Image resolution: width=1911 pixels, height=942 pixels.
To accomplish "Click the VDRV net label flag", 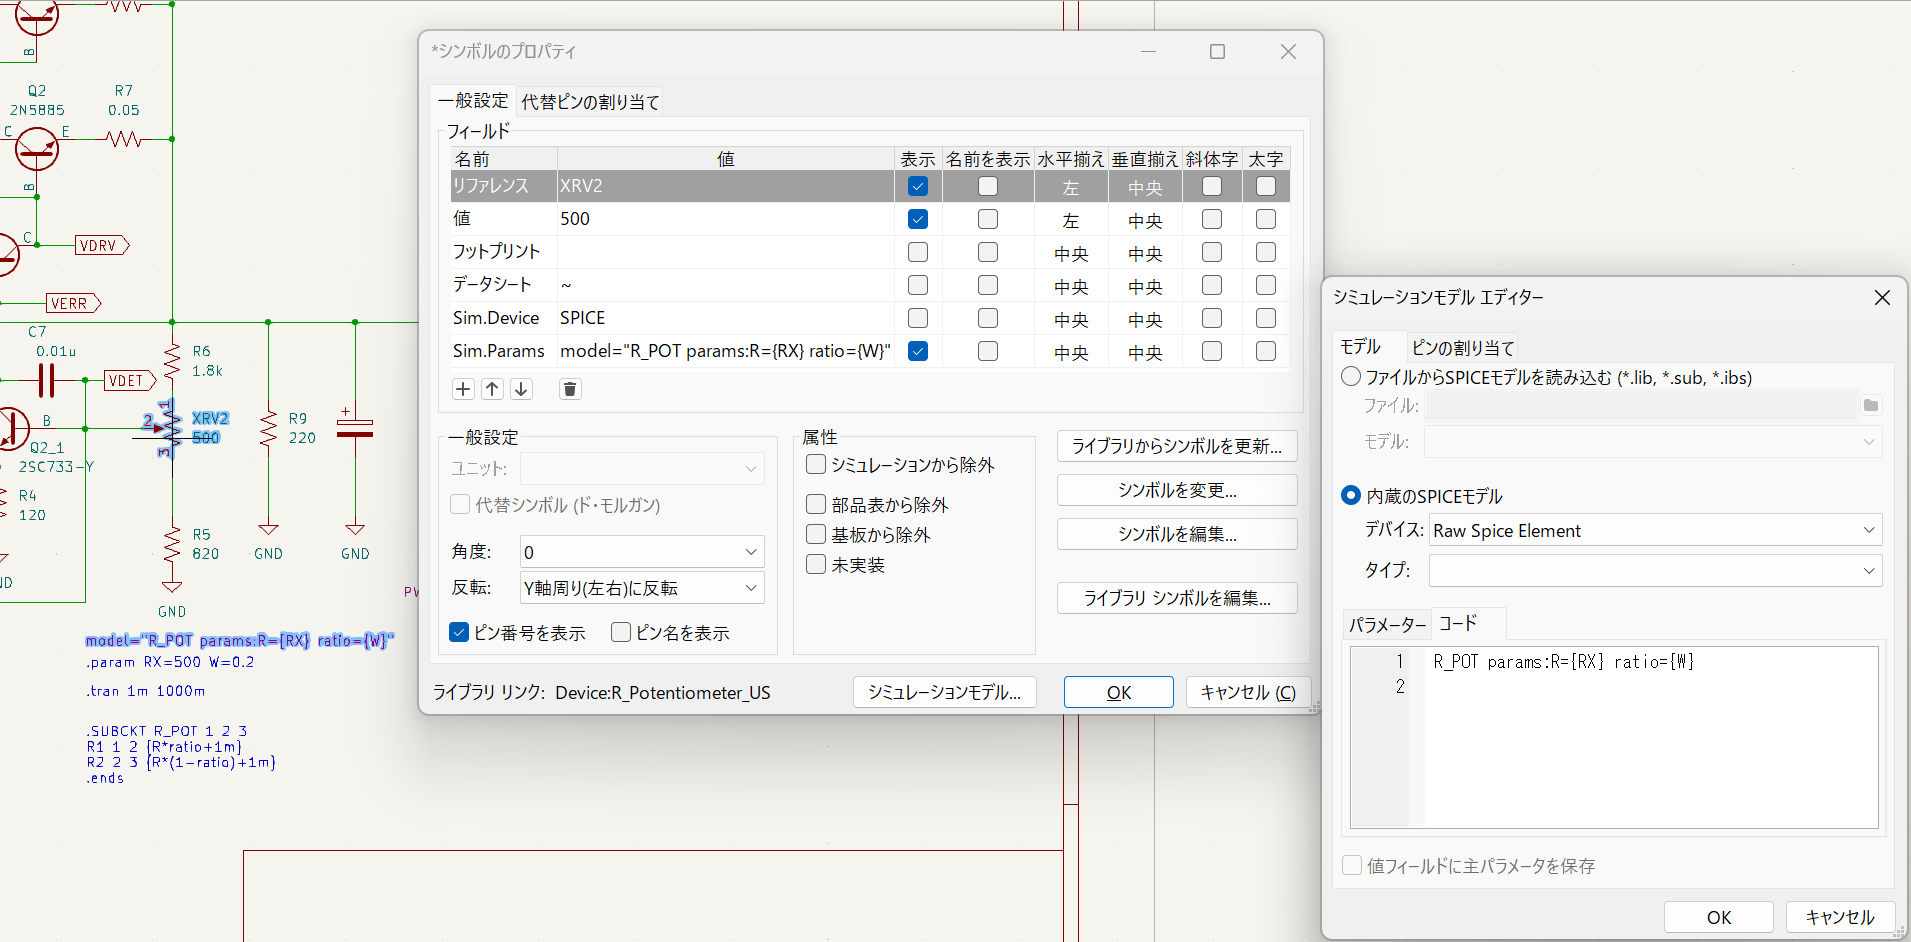I will 102,245.
